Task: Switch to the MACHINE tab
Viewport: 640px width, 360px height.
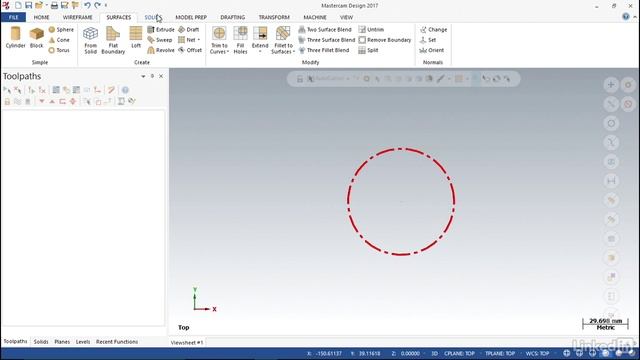Action: click(315, 17)
